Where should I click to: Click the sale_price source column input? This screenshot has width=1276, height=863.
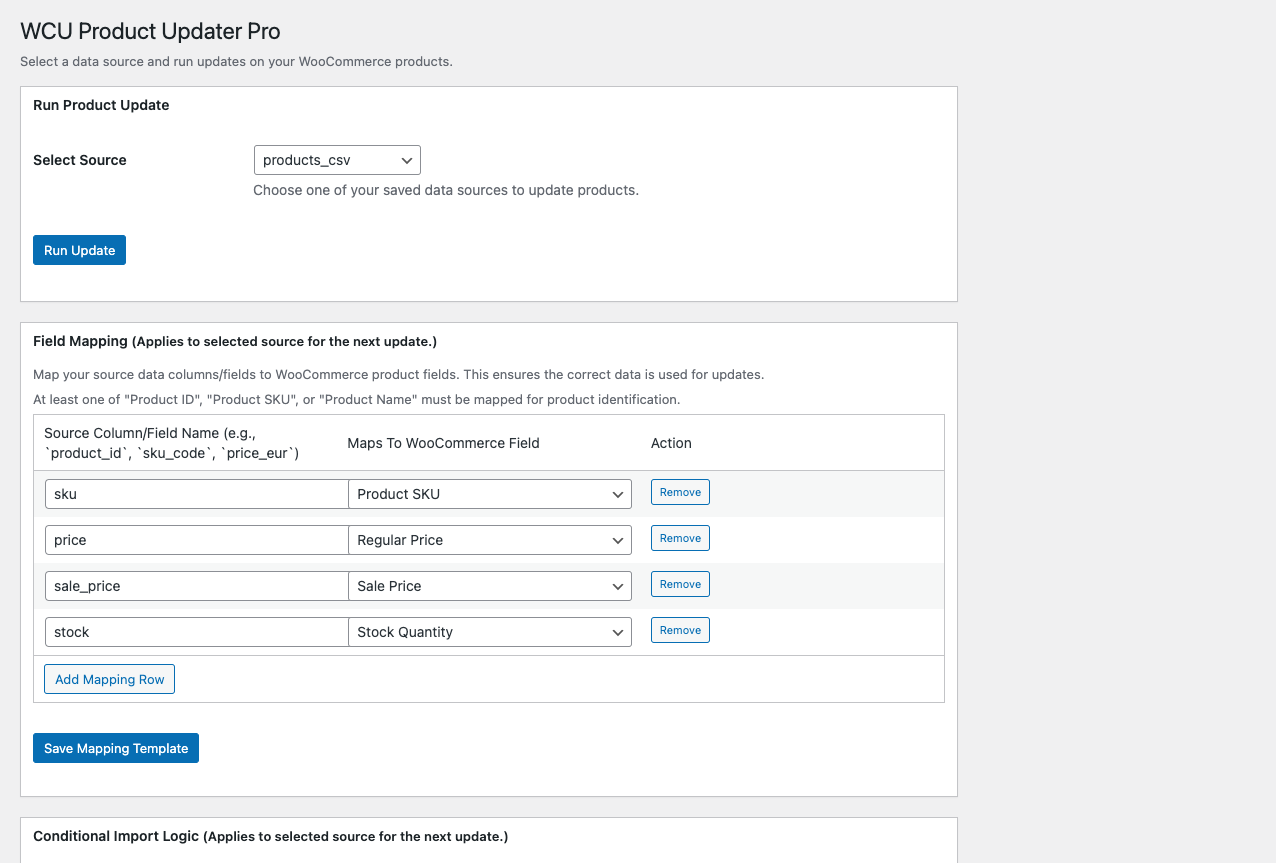coord(196,586)
